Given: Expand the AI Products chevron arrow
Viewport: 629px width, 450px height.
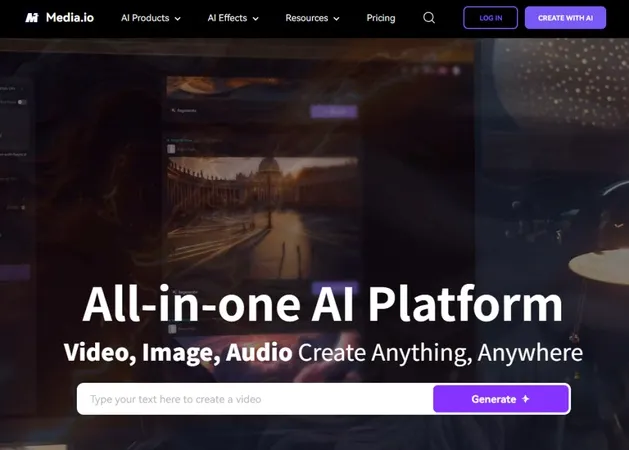Looking at the screenshot, I should point(178,18).
